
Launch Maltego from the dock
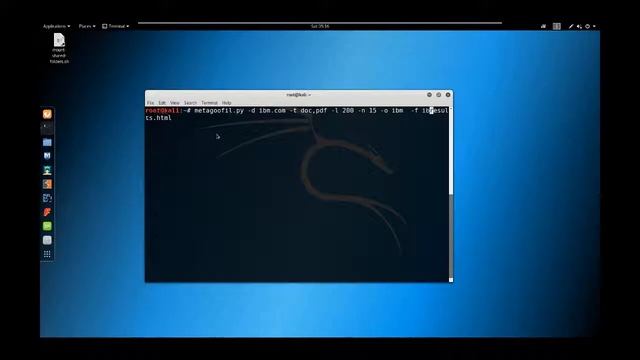click(47, 198)
